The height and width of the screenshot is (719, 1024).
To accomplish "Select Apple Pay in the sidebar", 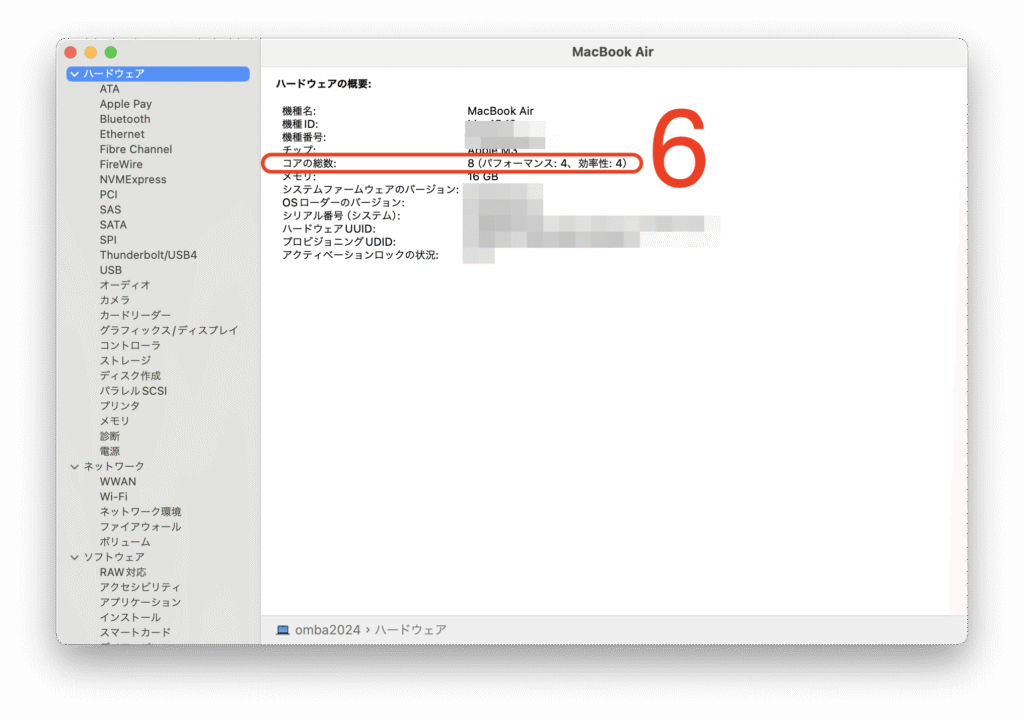I will click(125, 104).
